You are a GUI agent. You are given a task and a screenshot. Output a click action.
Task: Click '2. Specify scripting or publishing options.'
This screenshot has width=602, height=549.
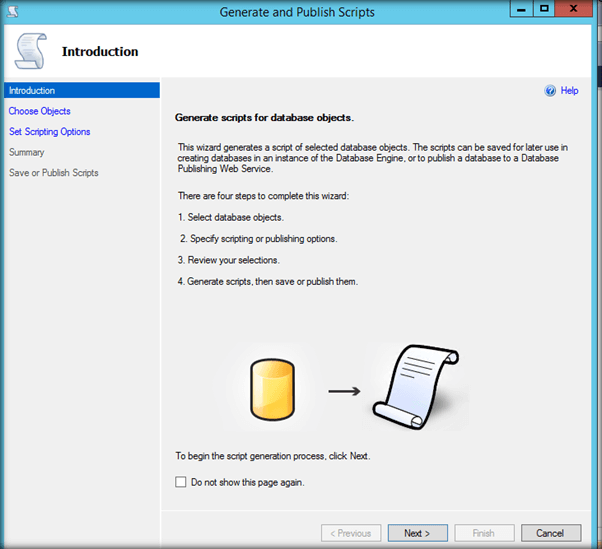259,239
